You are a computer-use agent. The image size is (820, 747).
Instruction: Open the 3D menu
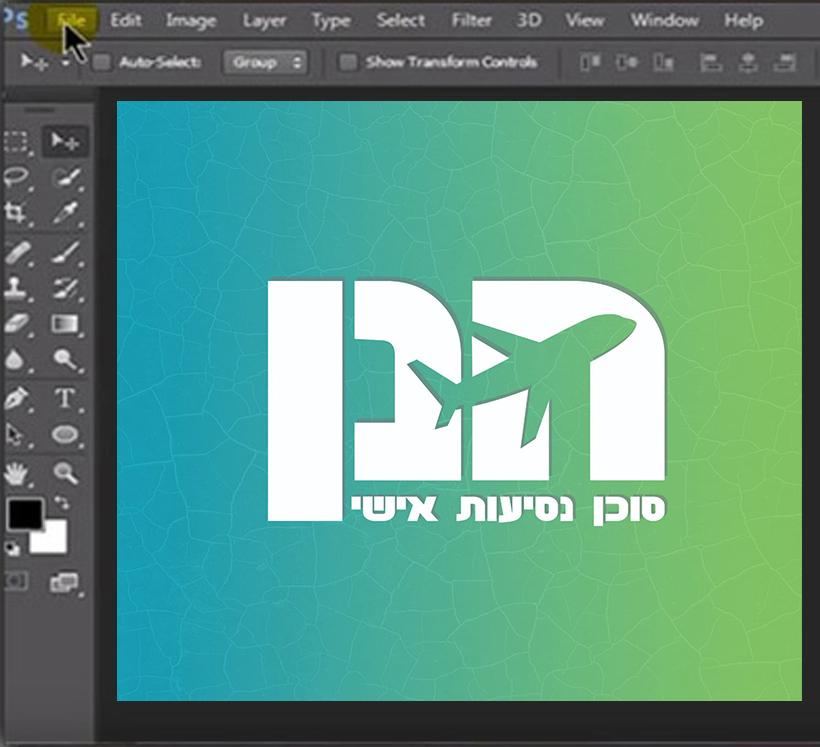coord(529,20)
